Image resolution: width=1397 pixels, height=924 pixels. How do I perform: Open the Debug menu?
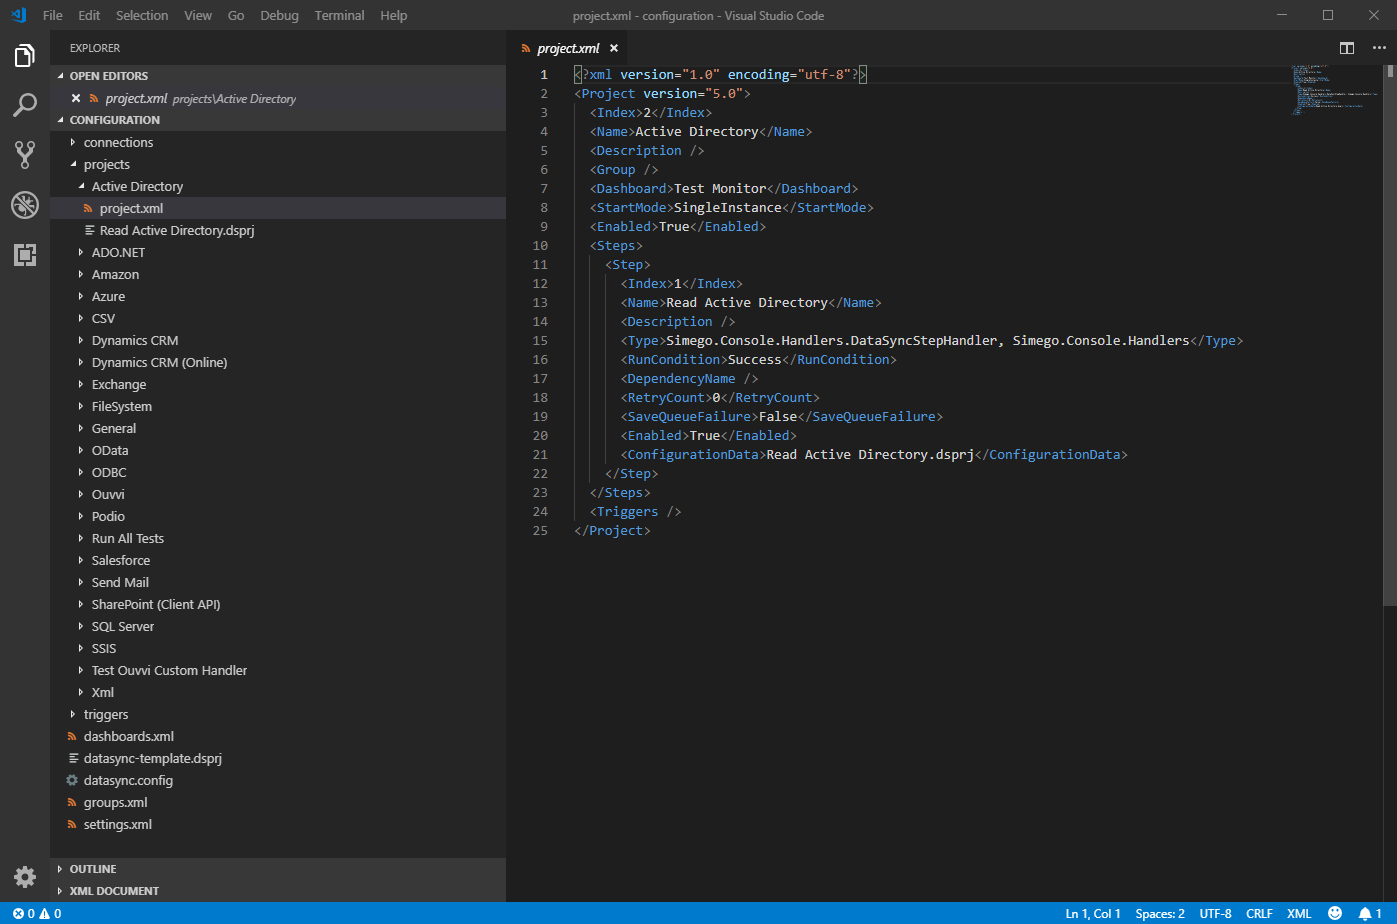[x=279, y=15]
